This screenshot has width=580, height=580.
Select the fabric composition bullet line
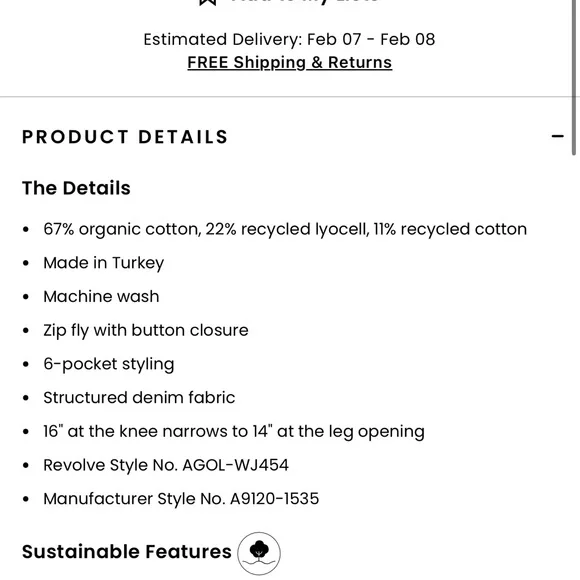(x=285, y=229)
